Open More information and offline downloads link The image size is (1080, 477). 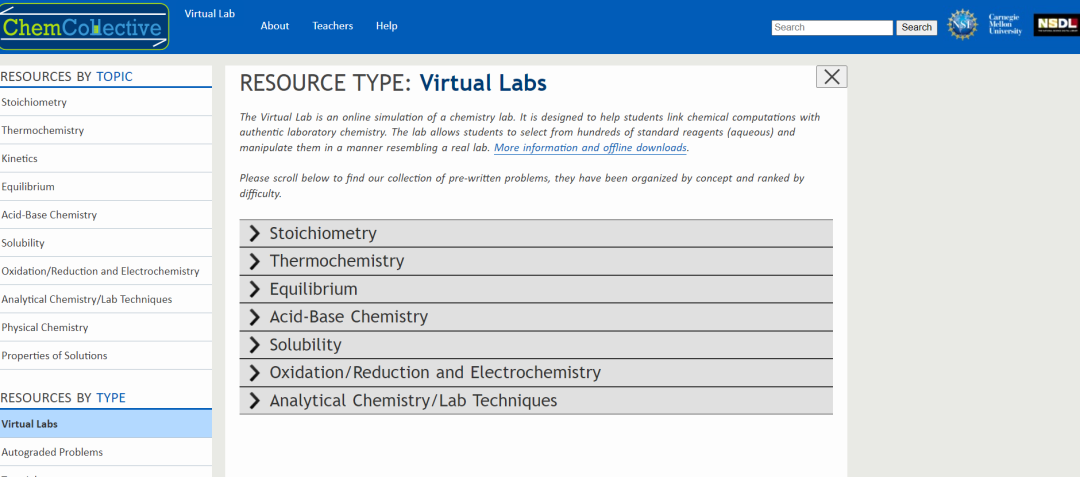(590, 148)
